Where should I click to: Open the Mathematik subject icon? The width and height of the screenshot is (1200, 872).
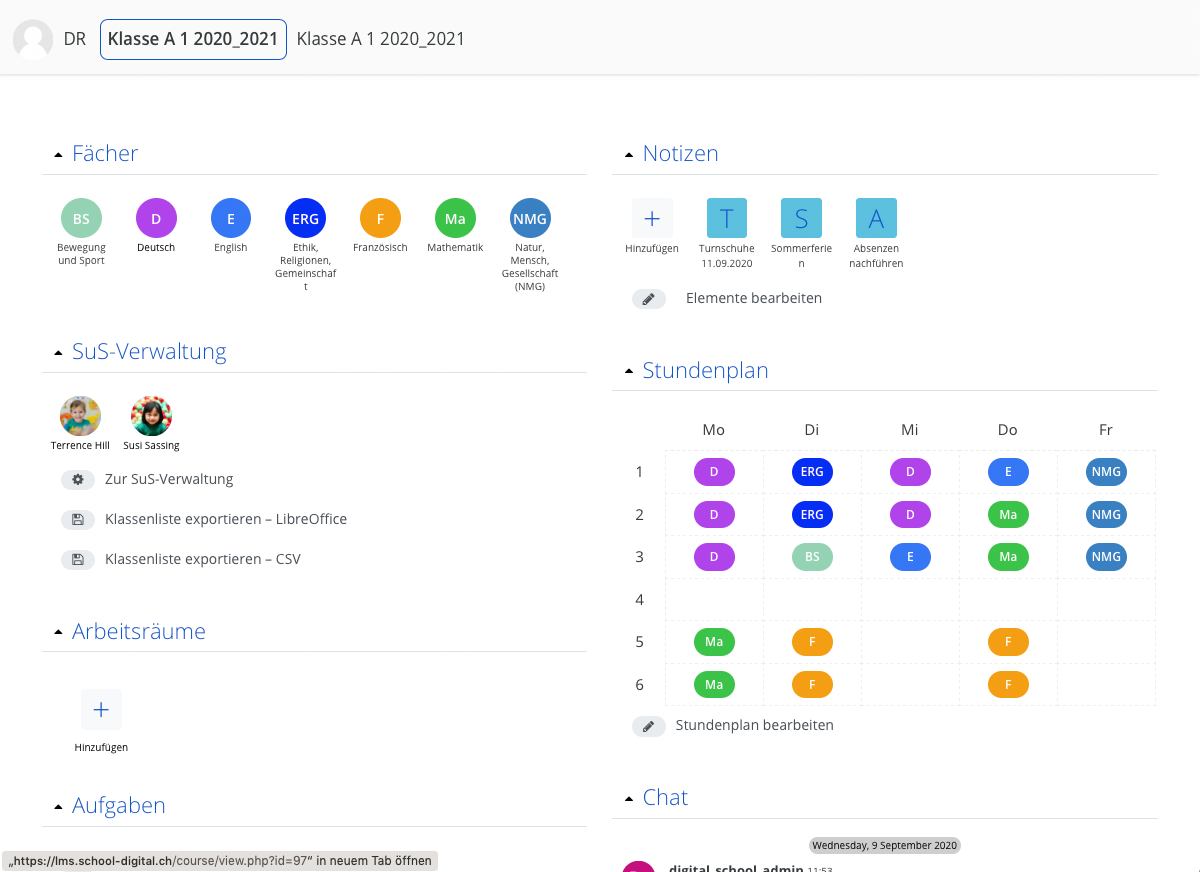pos(455,218)
